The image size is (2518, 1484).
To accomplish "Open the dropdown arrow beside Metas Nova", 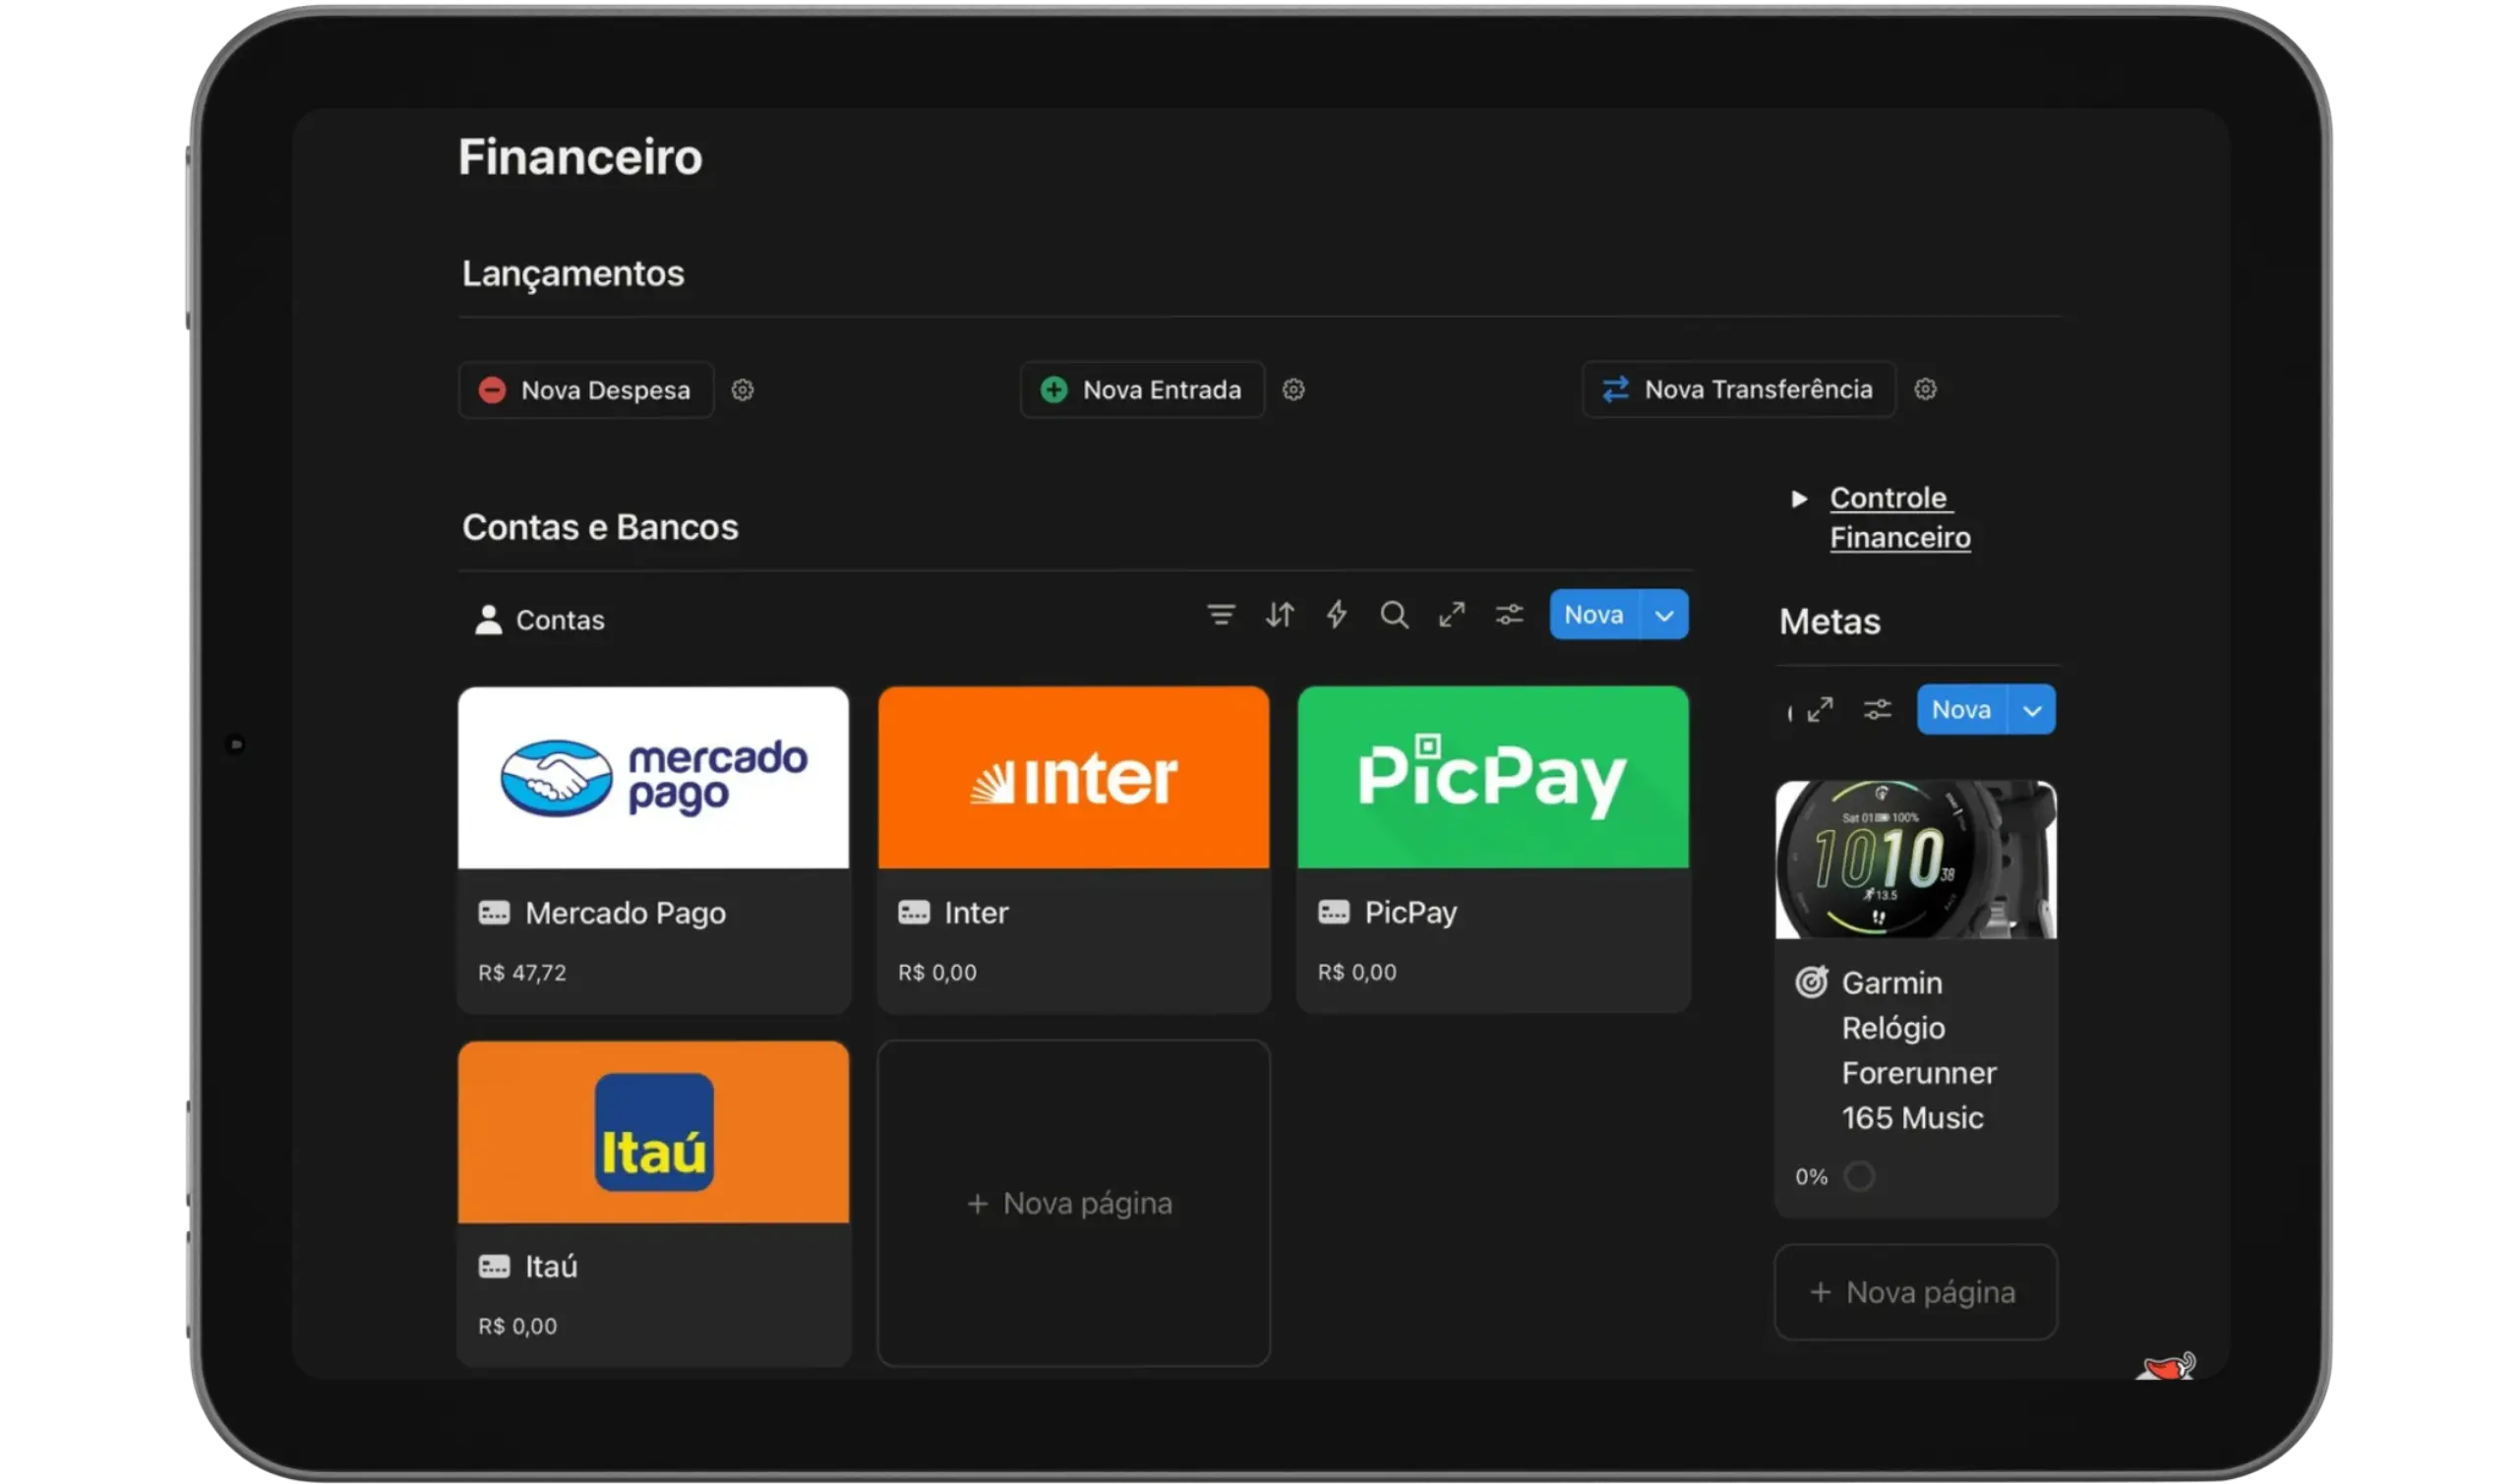I will coord(2032,710).
